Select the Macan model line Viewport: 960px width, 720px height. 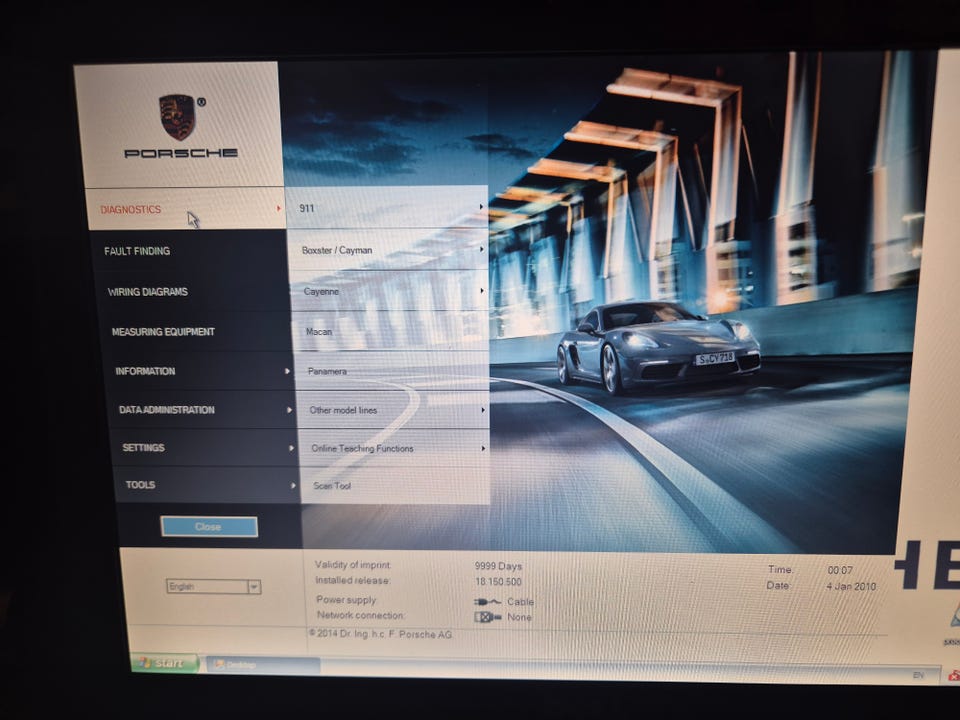pyautogui.click(x=392, y=331)
